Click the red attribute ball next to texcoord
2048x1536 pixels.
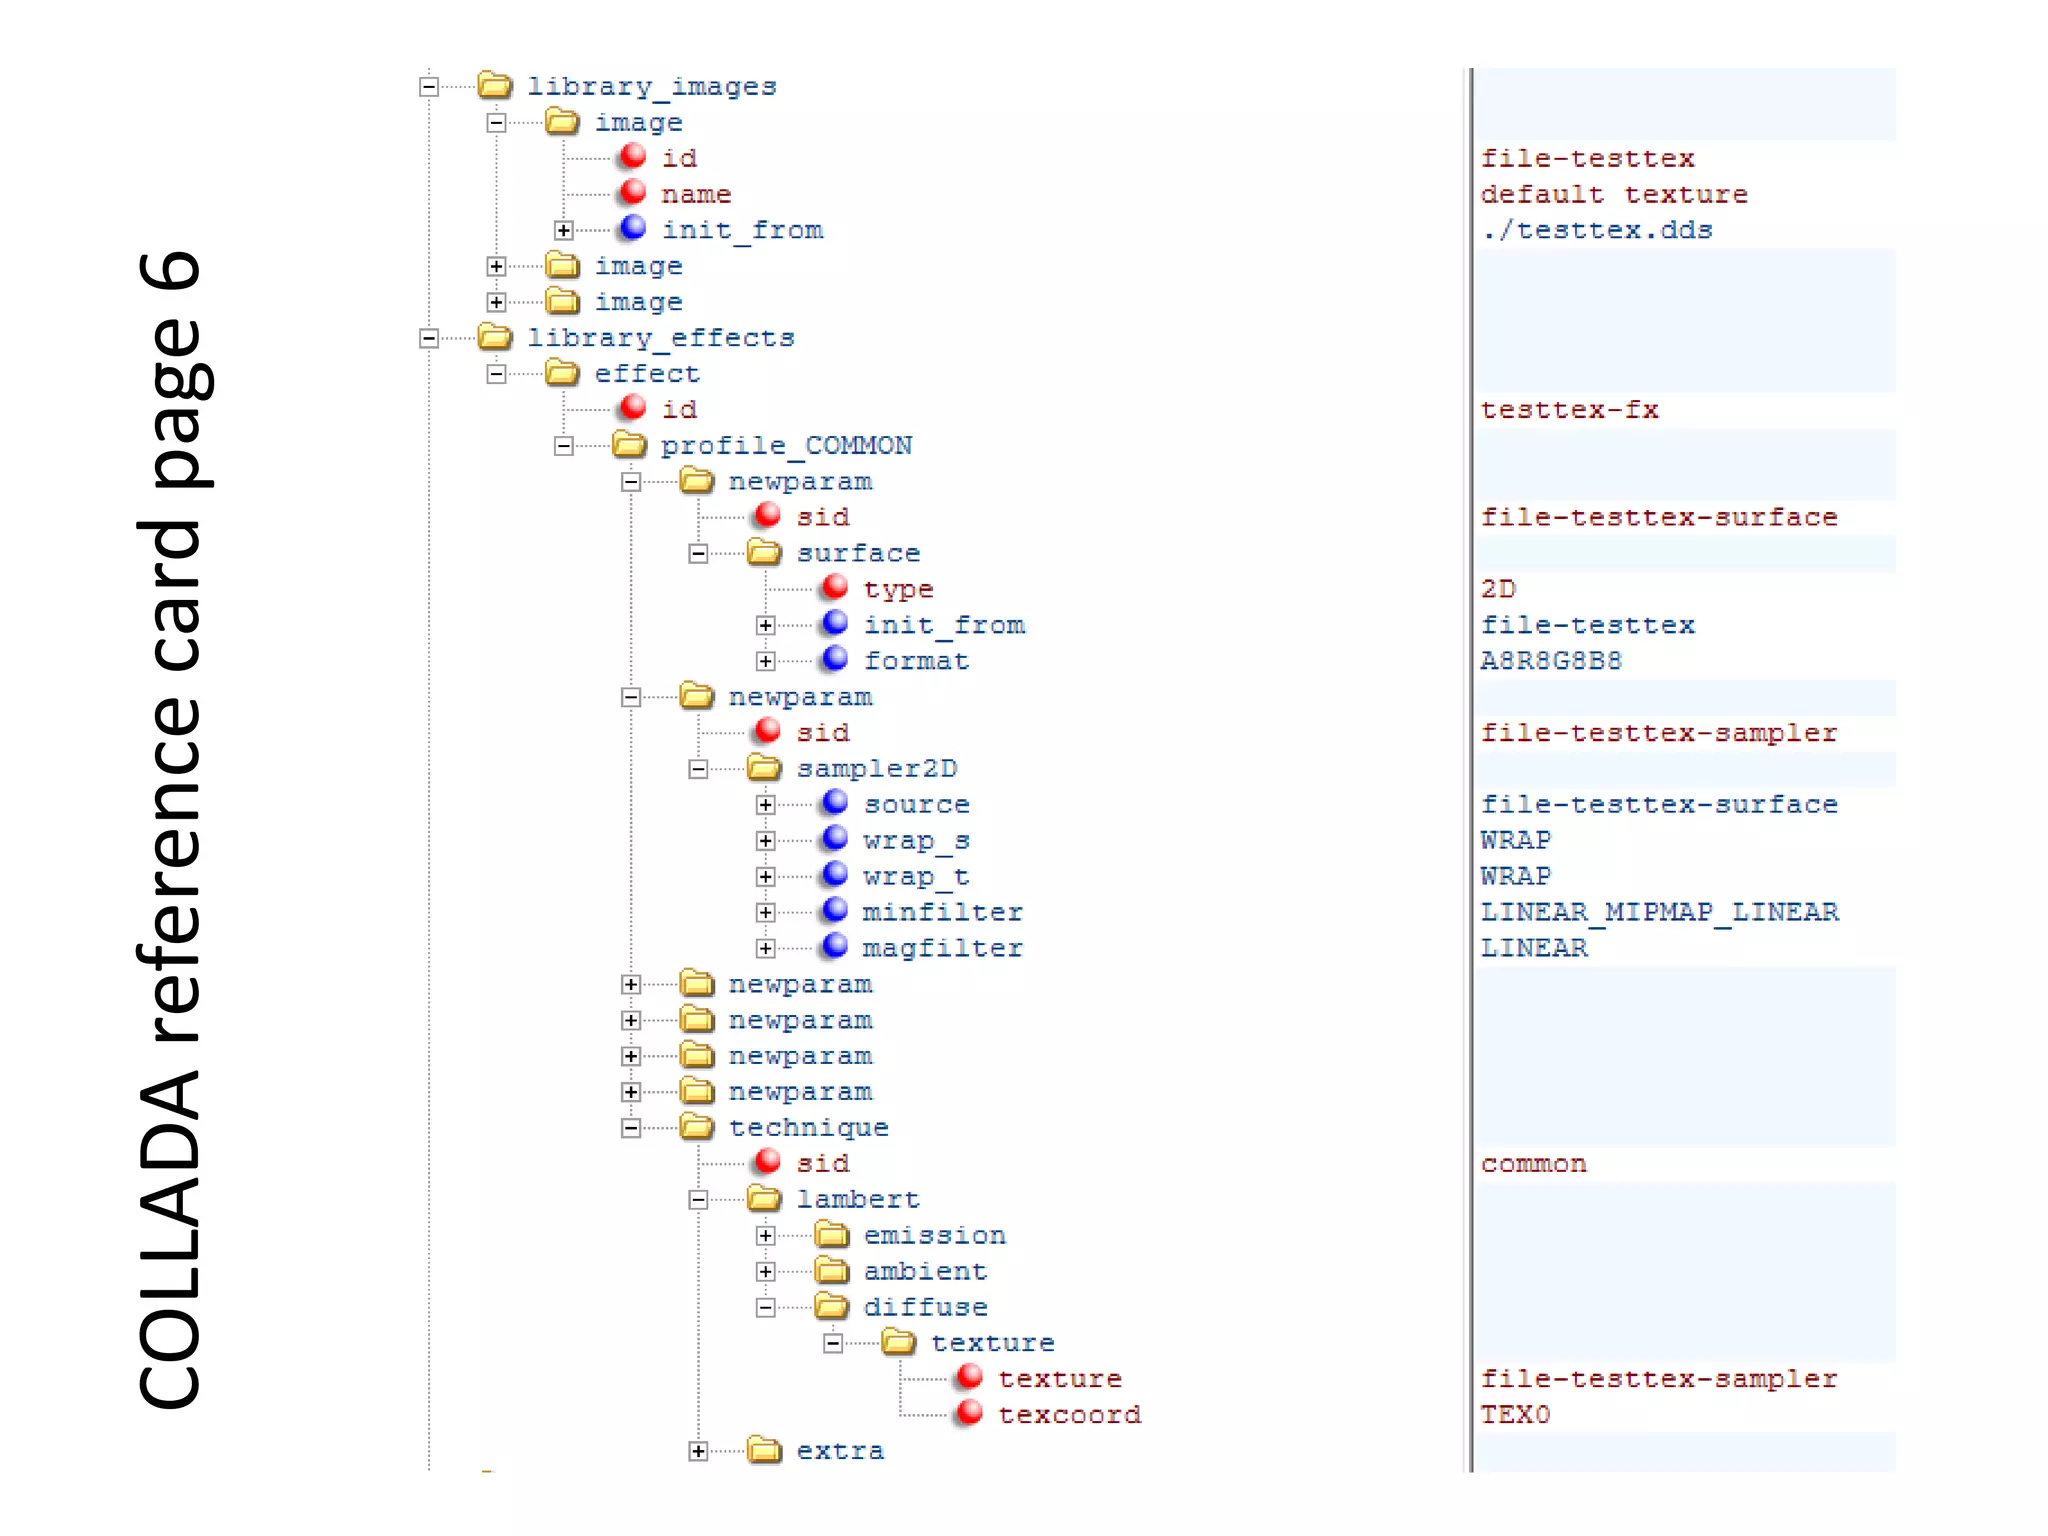[969, 1413]
